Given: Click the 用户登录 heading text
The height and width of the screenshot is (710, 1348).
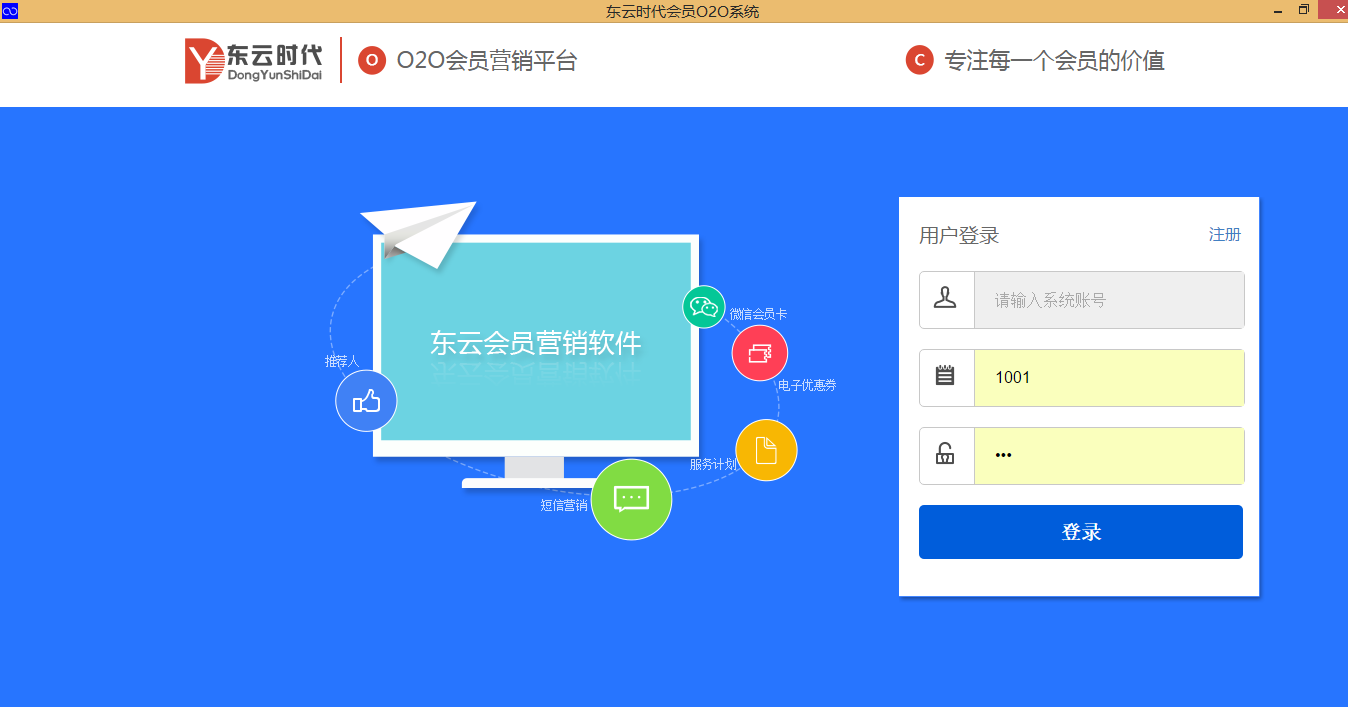Looking at the screenshot, I should click(959, 236).
